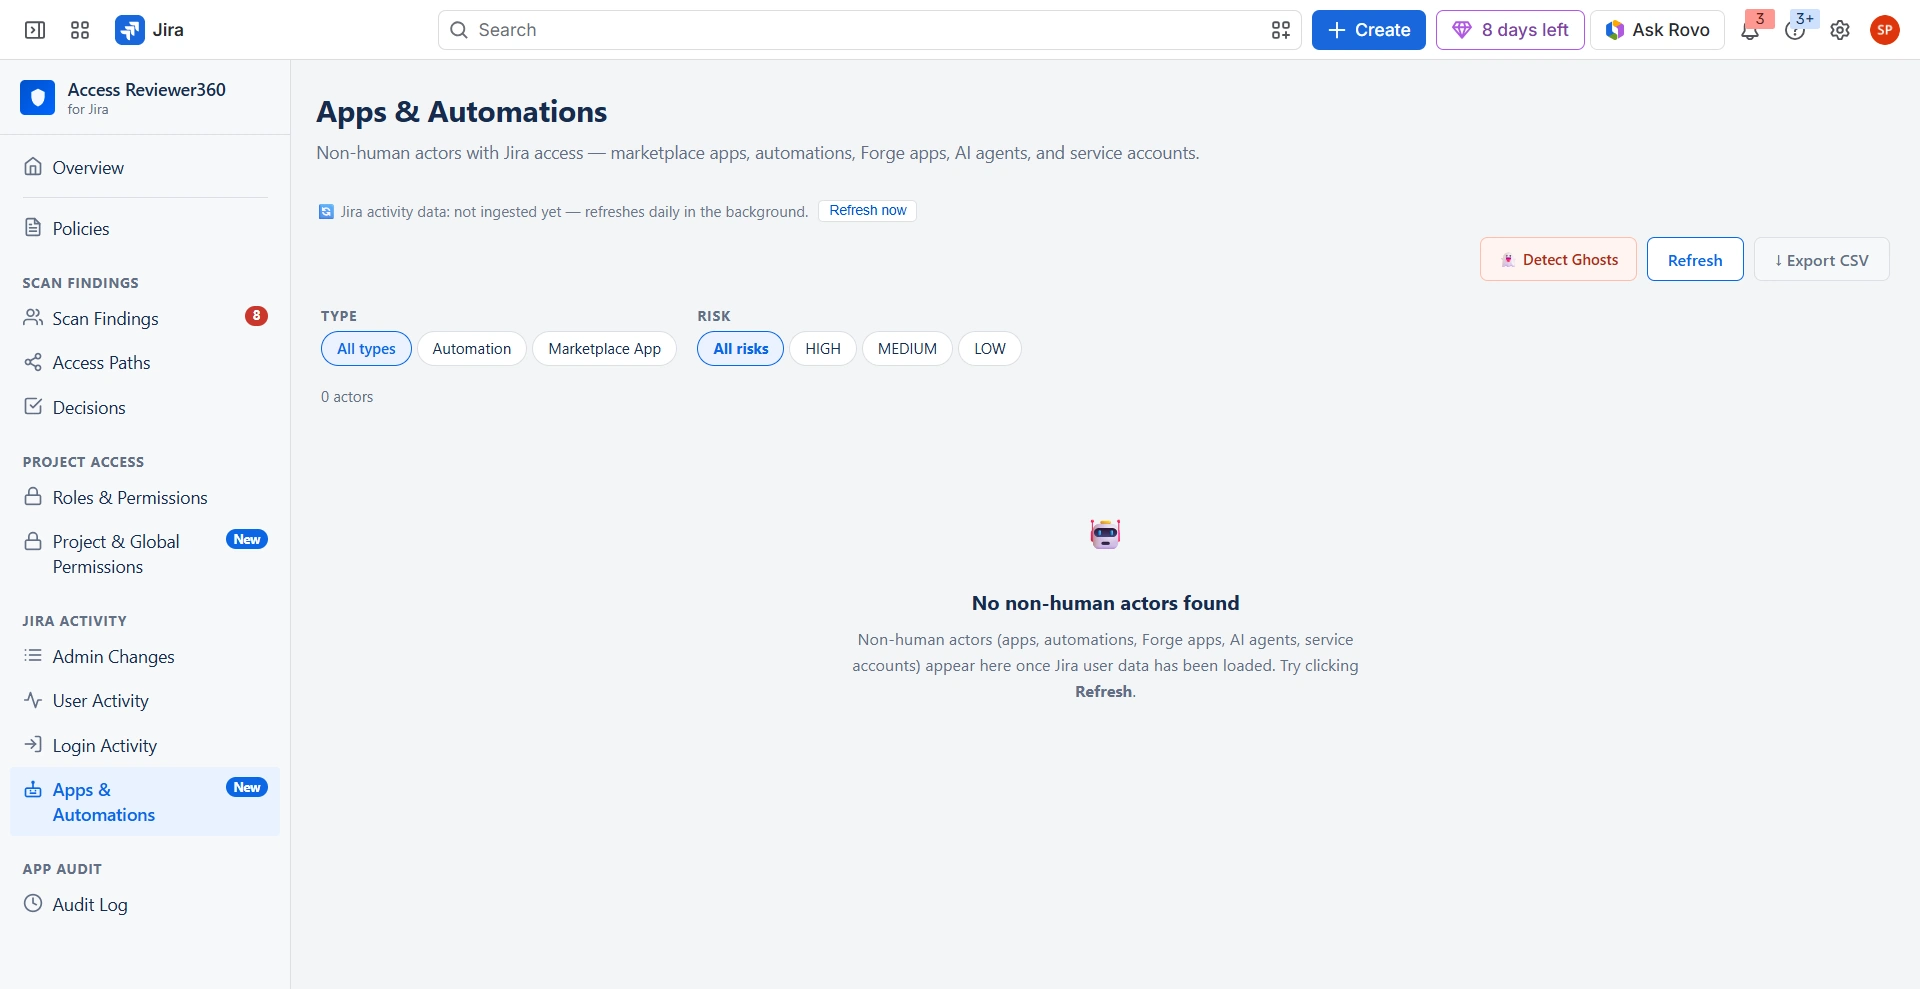Filter by Marketplace App type
1920x989 pixels.
click(x=604, y=348)
